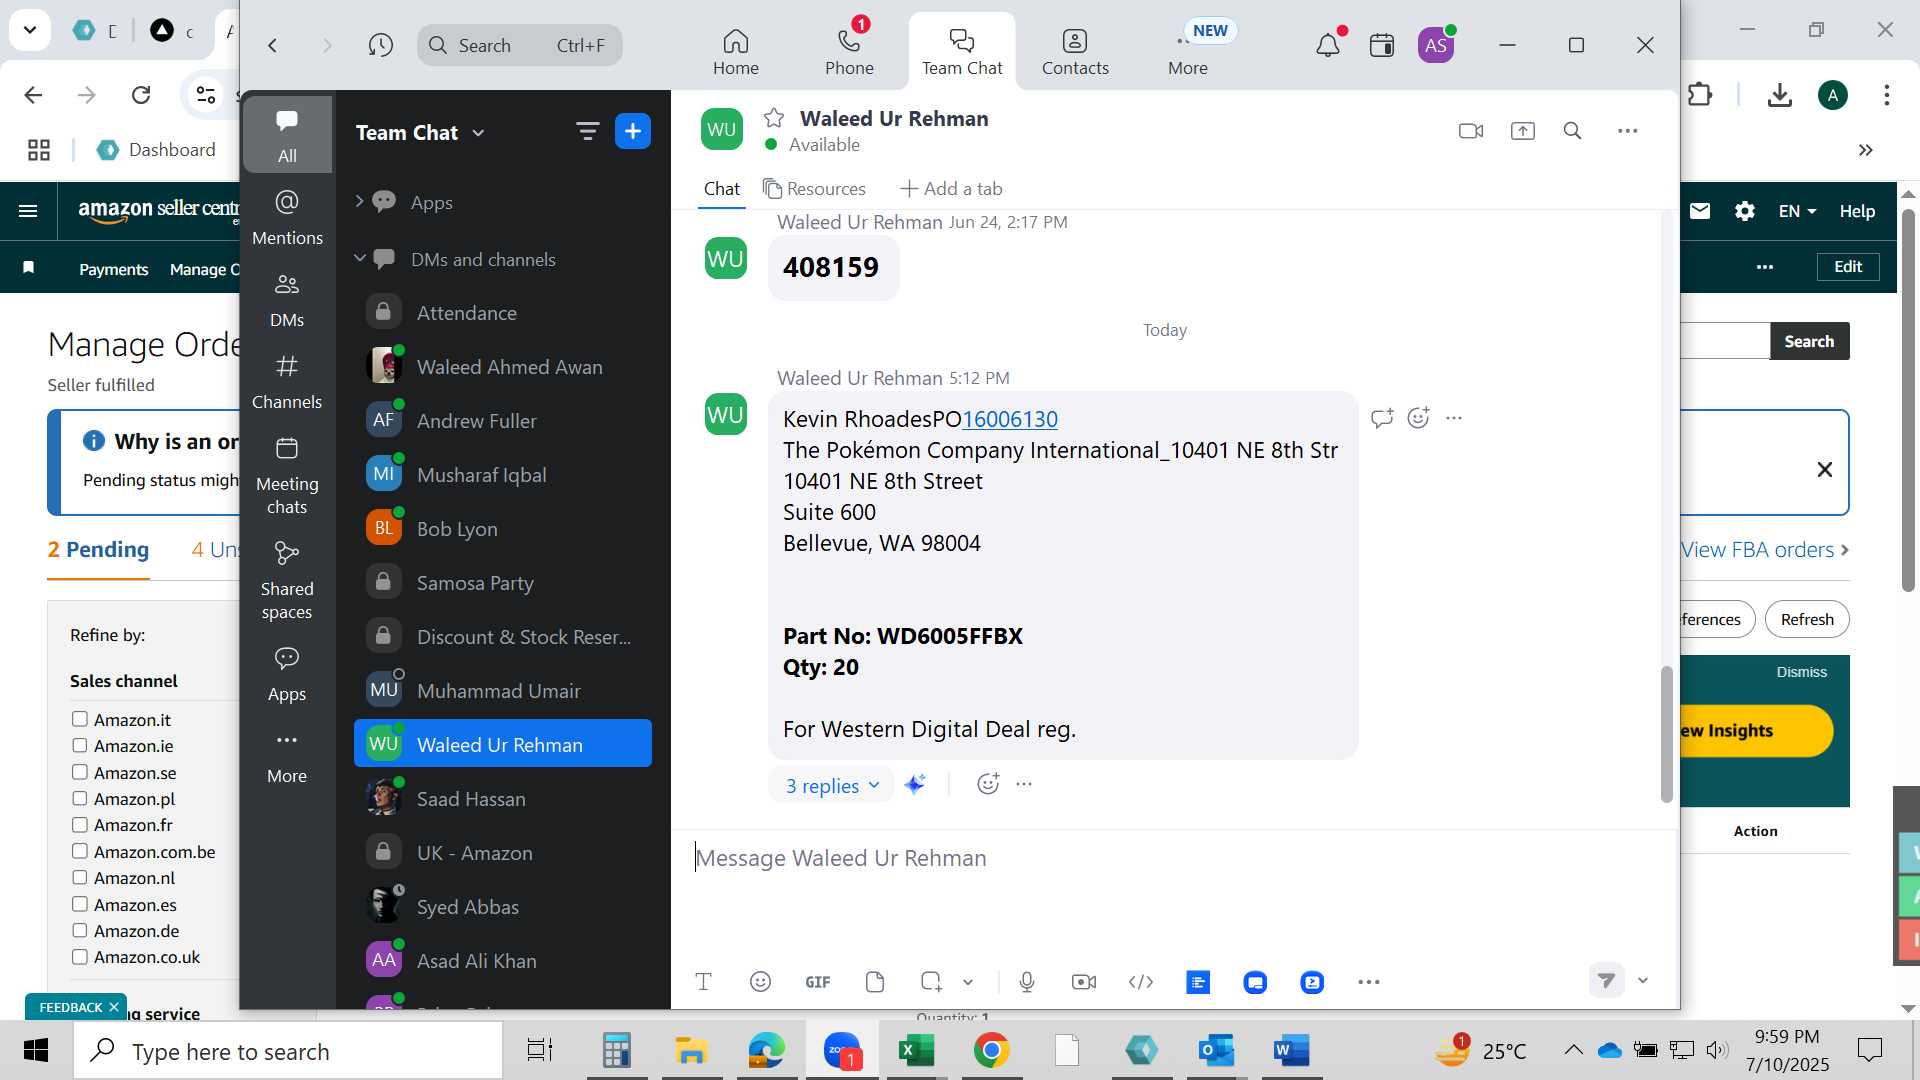Click Refresh button in Seller Central
Image resolution: width=1920 pixels, height=1080 pixels.
1807,619
